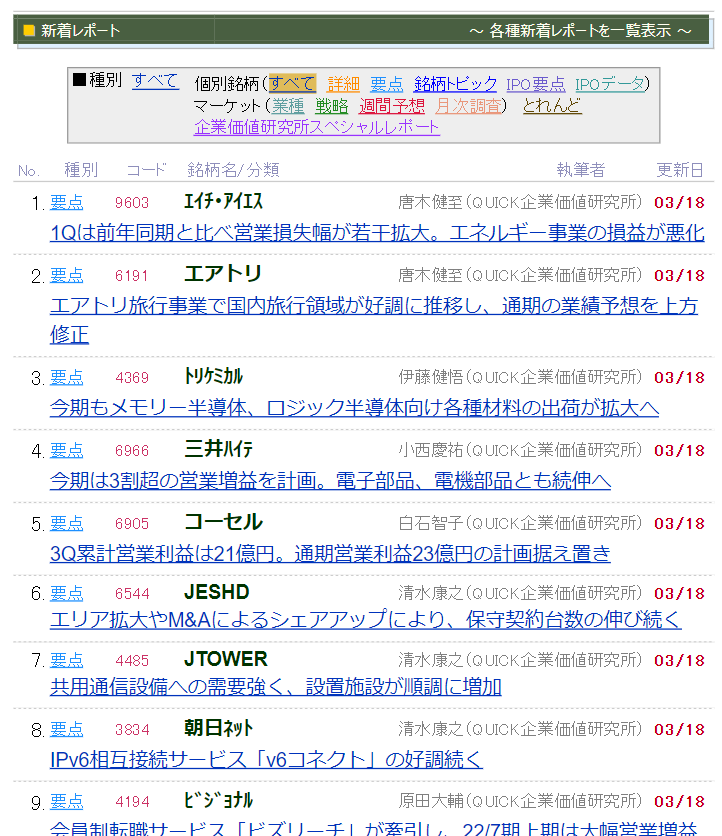This screenshot has height=836, width=722.
Task: Click the company name 三井ハイテ
Action: tap(218, 449)
